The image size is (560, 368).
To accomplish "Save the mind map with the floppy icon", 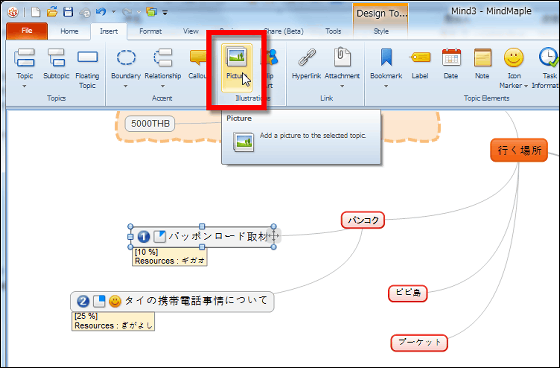I will coord(68,12).
